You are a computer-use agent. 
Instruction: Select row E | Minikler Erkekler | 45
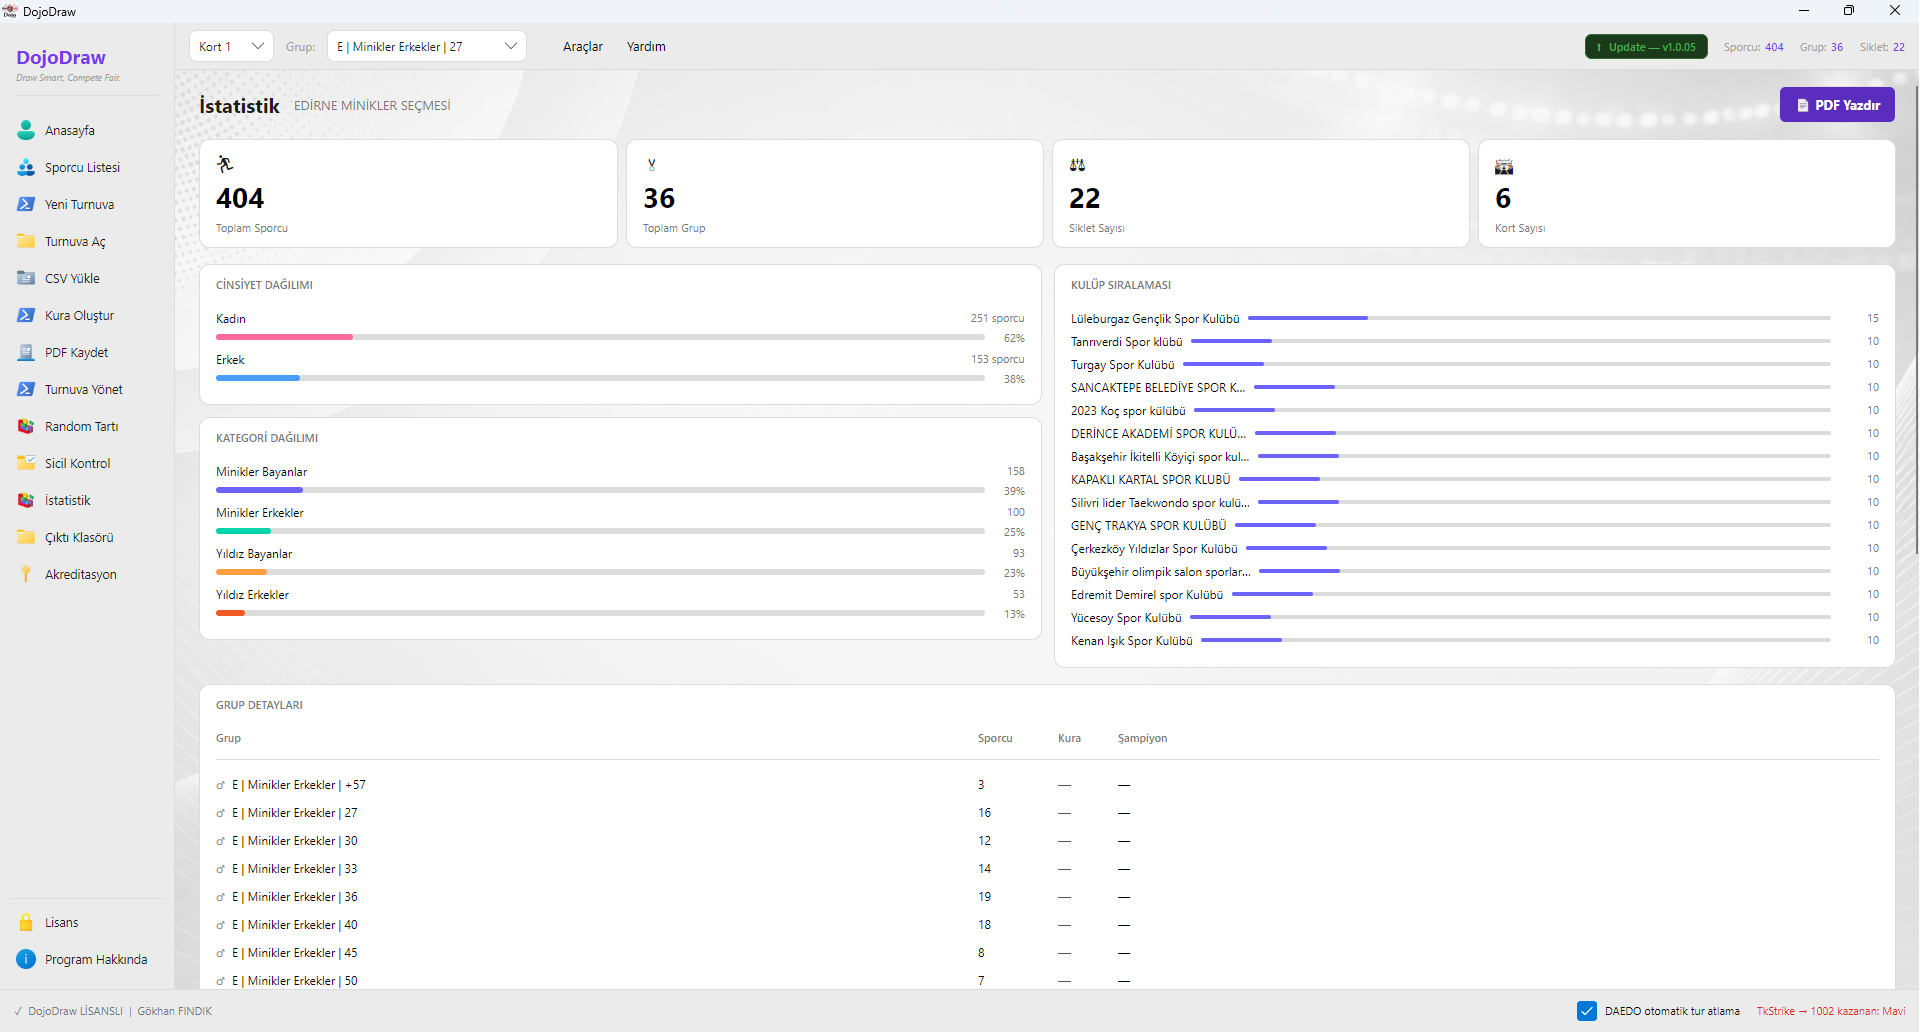1047,953
